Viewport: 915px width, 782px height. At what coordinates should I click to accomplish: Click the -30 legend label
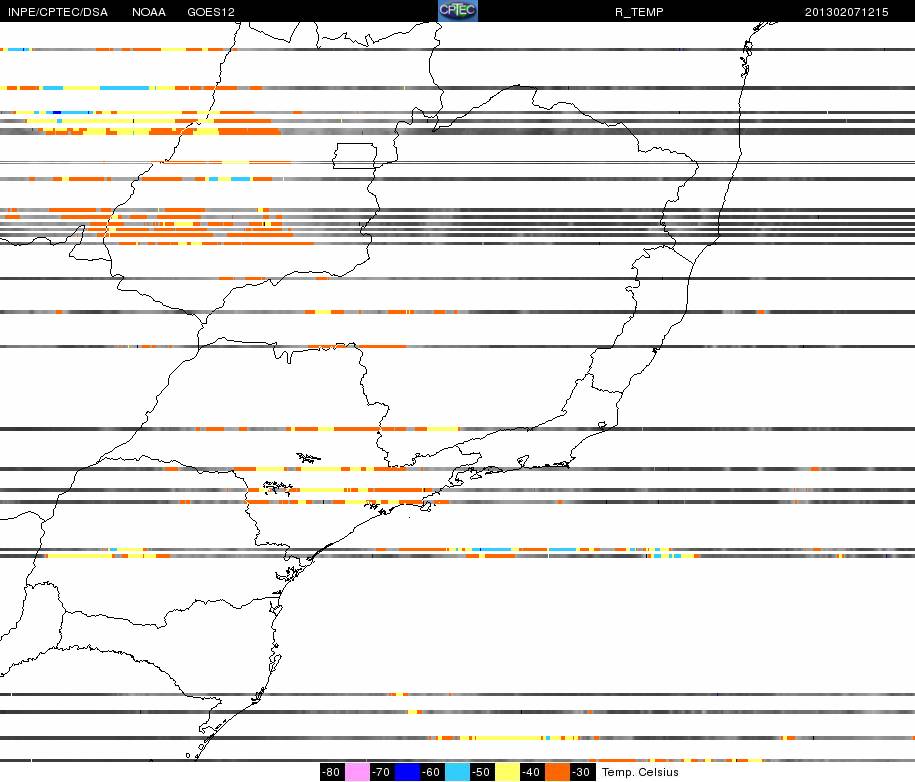pos(582,772)
